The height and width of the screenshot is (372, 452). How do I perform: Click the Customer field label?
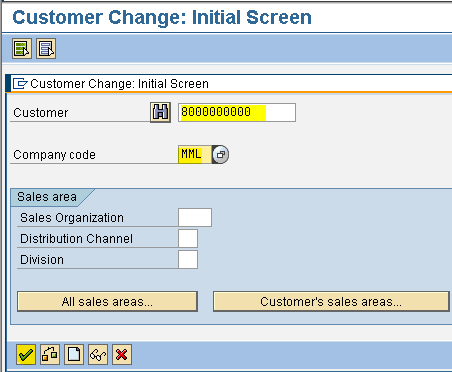(x=41, y=113)
